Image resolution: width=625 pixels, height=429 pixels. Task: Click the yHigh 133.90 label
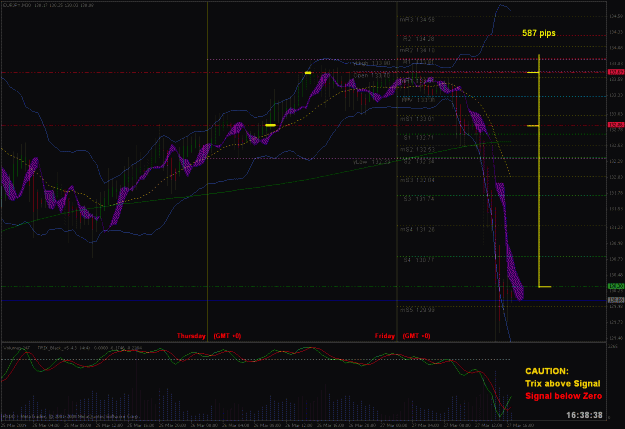(371, 63)
